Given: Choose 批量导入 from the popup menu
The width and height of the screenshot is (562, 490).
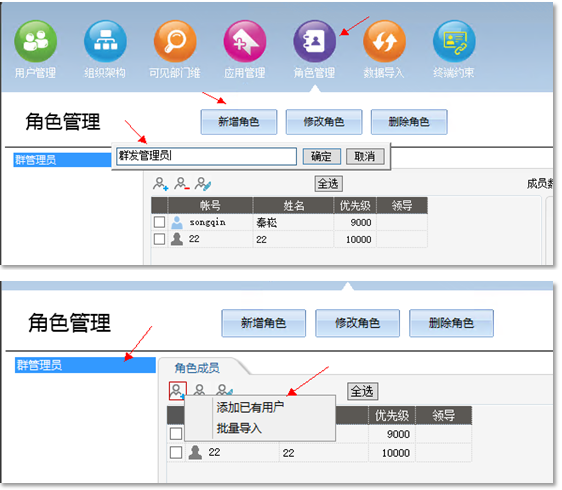Looking at the screenshot, I should coord(239,428).
